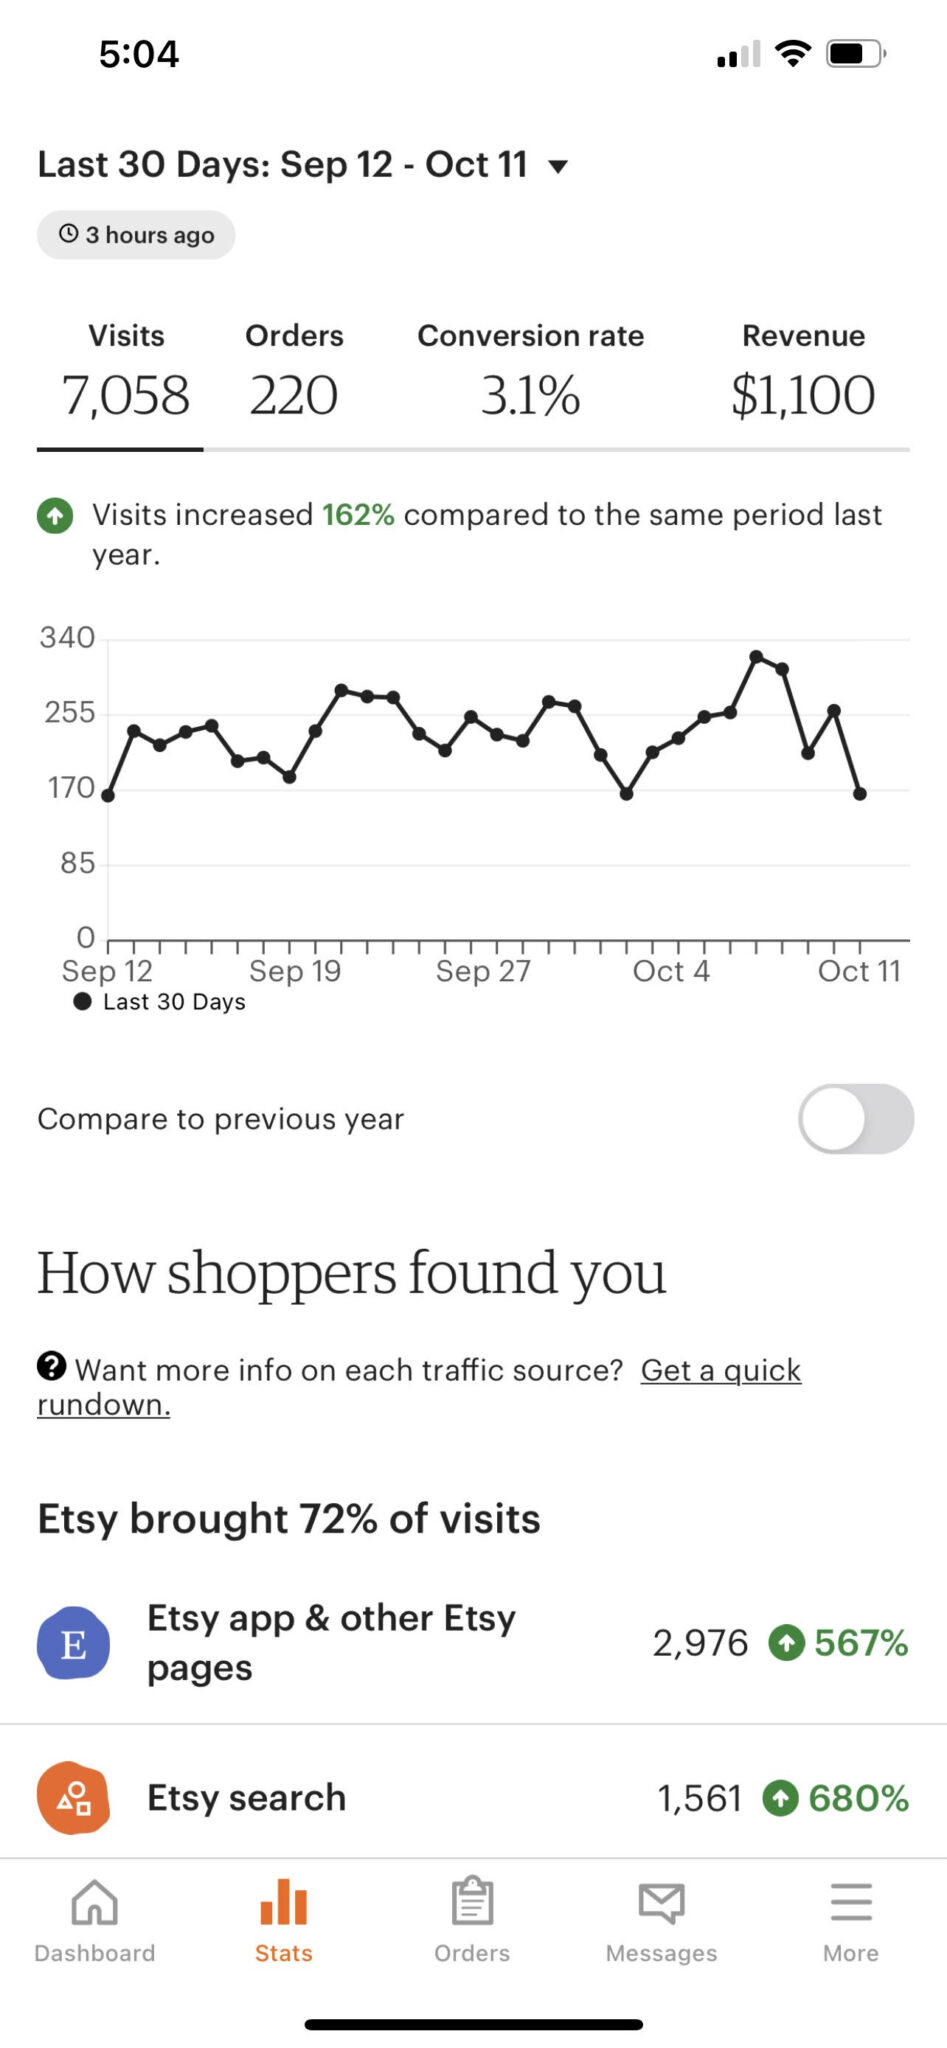Open the Last 30 Days date range dropdown
The height and width of the screenshot is (2048, 947).
(303, 165)
